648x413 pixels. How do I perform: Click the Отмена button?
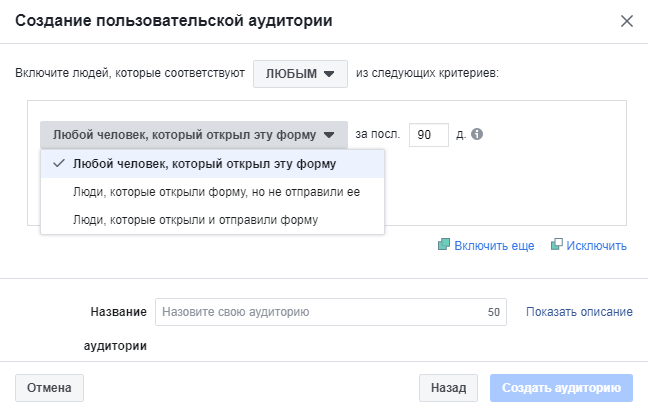point(49,388)
